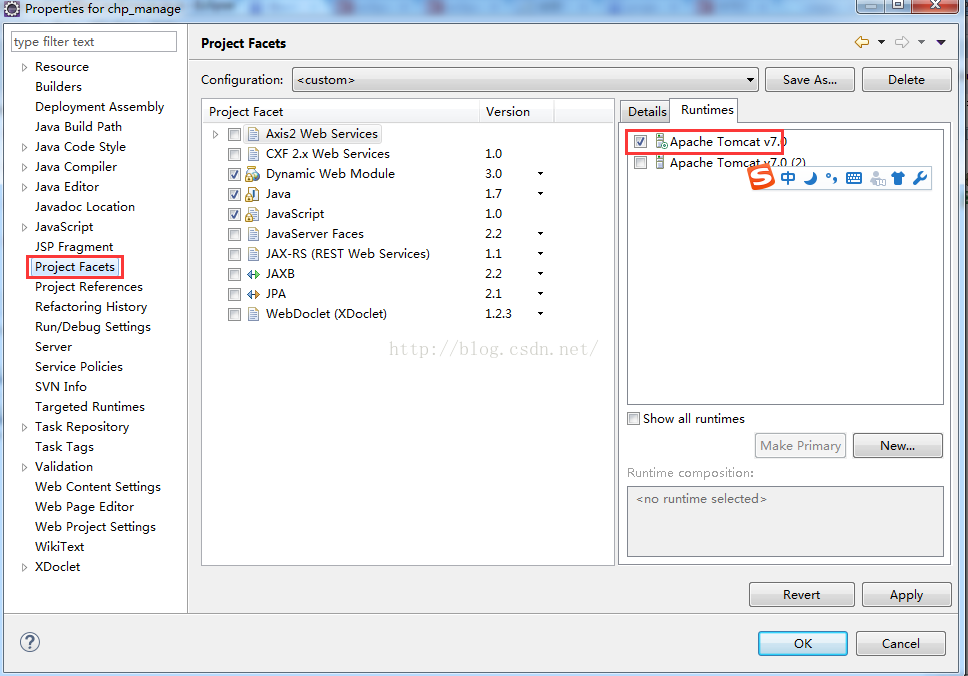Viewport: 968px width, 676px height.
Task: Open the JavaServer Faces version dropdown
Action: (x=540, y=234)
